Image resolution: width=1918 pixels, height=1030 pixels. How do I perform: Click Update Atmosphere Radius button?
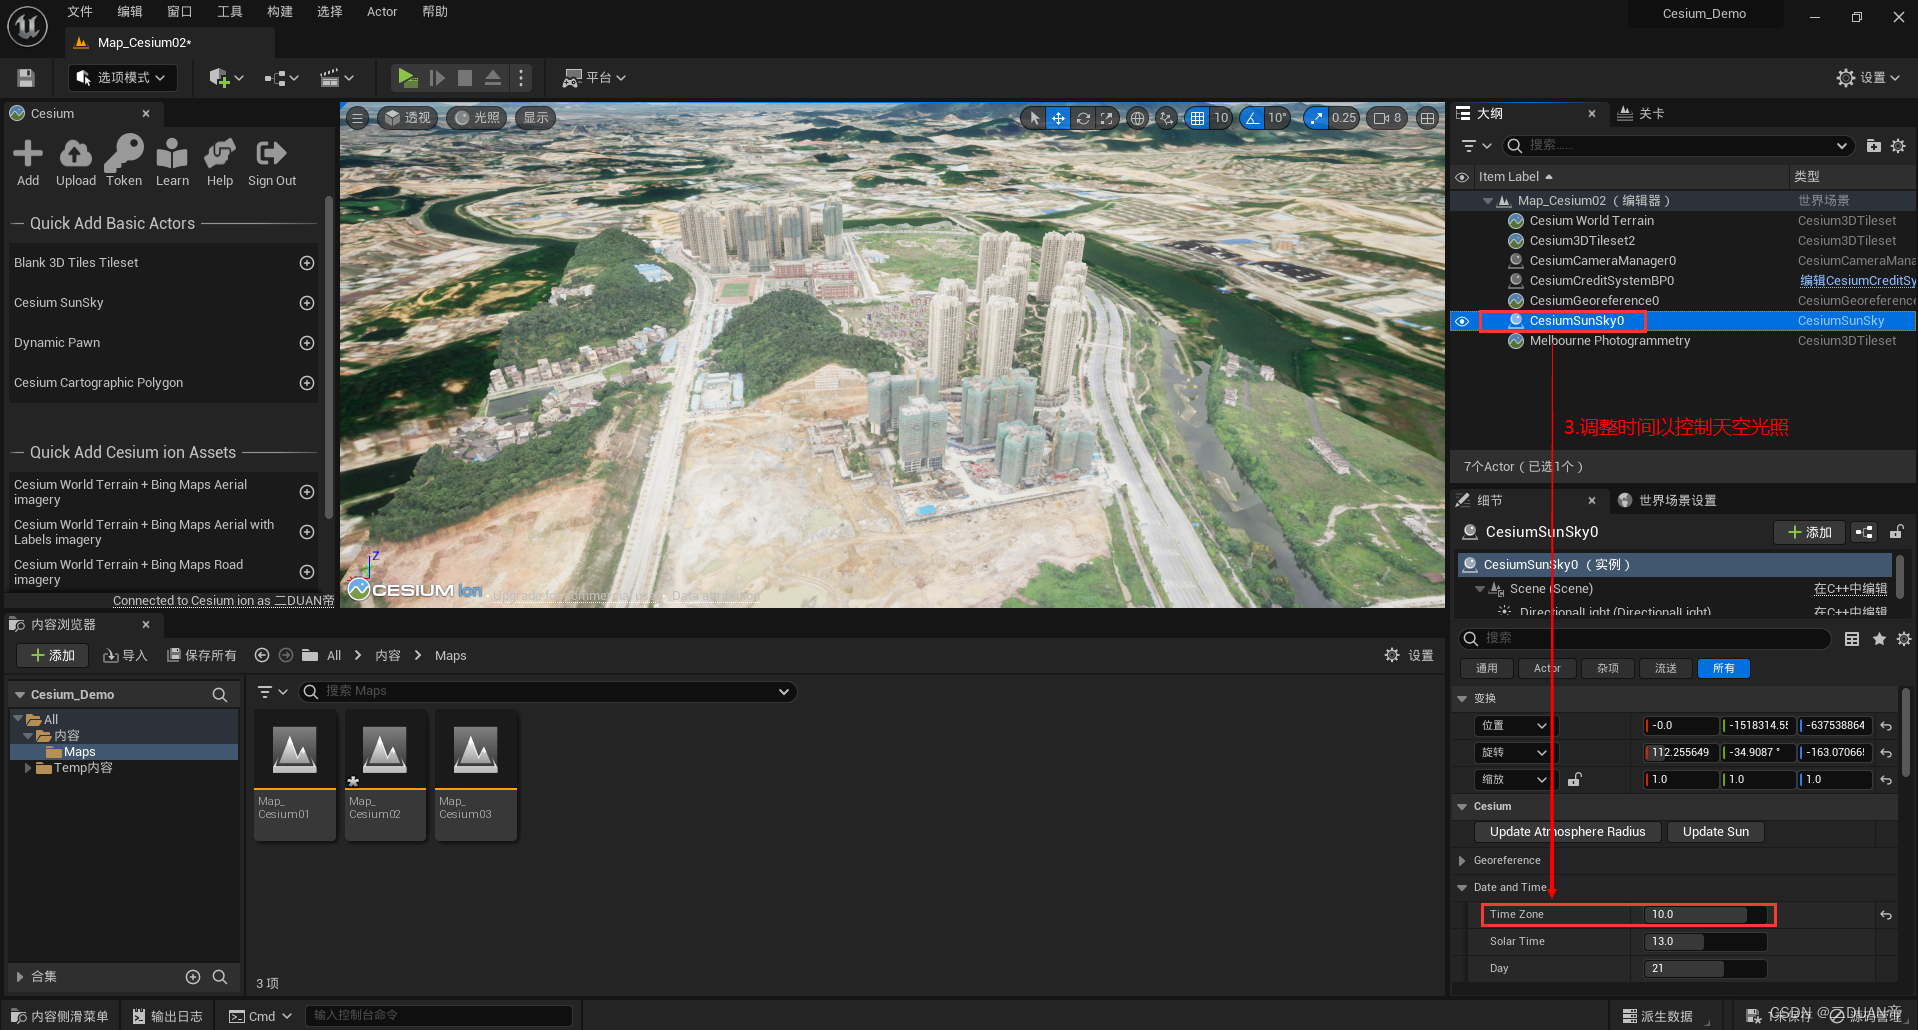coord(1567,832)
